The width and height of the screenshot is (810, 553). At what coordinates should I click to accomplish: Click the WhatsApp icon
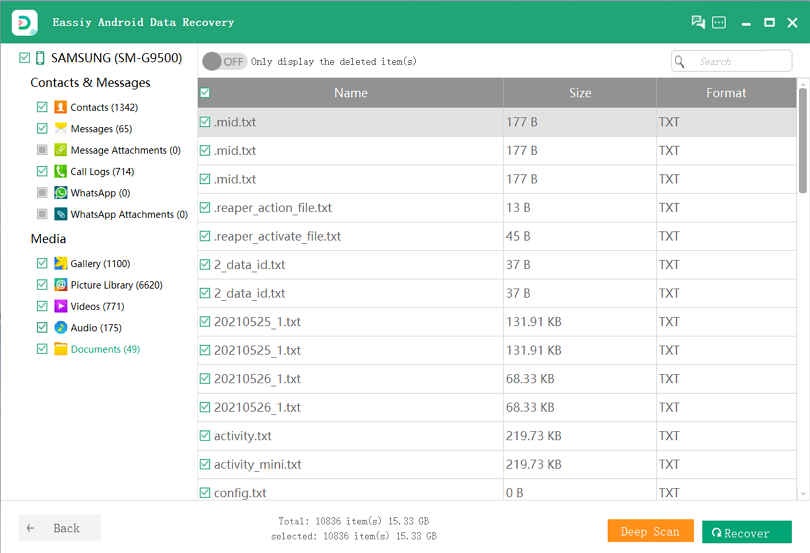click(60, 193)
